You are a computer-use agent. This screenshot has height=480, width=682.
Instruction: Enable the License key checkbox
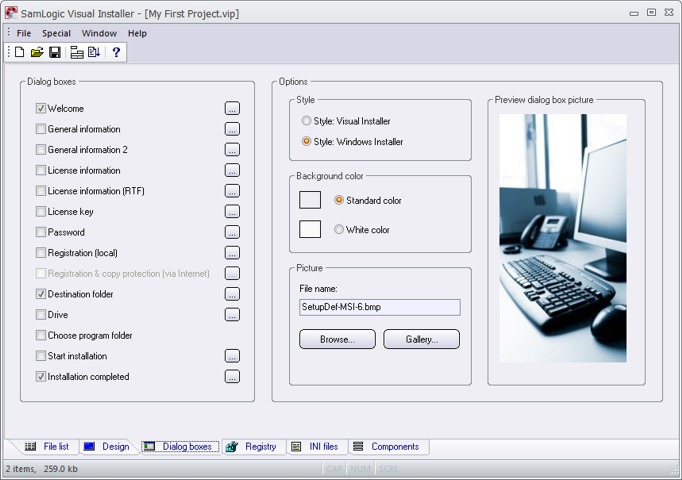(x=40, y=211)
